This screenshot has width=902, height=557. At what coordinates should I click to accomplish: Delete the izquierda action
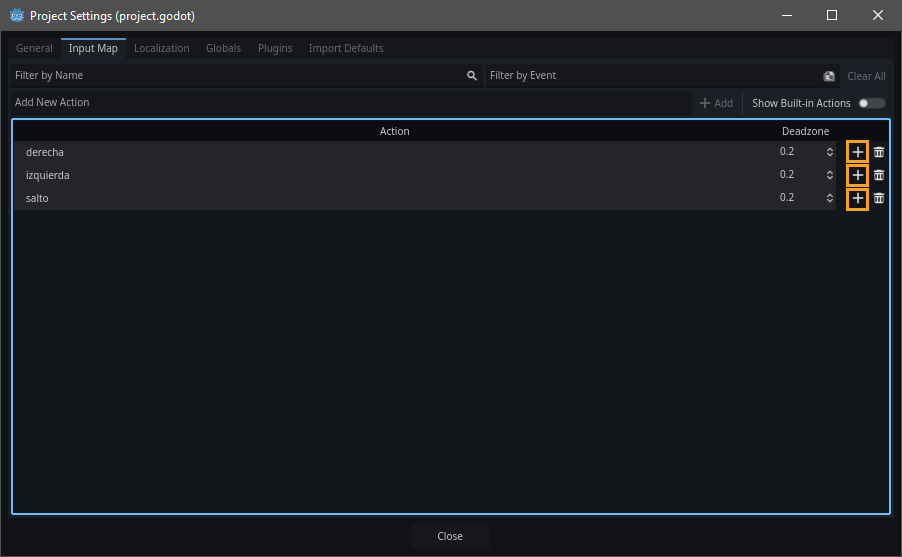879,175
